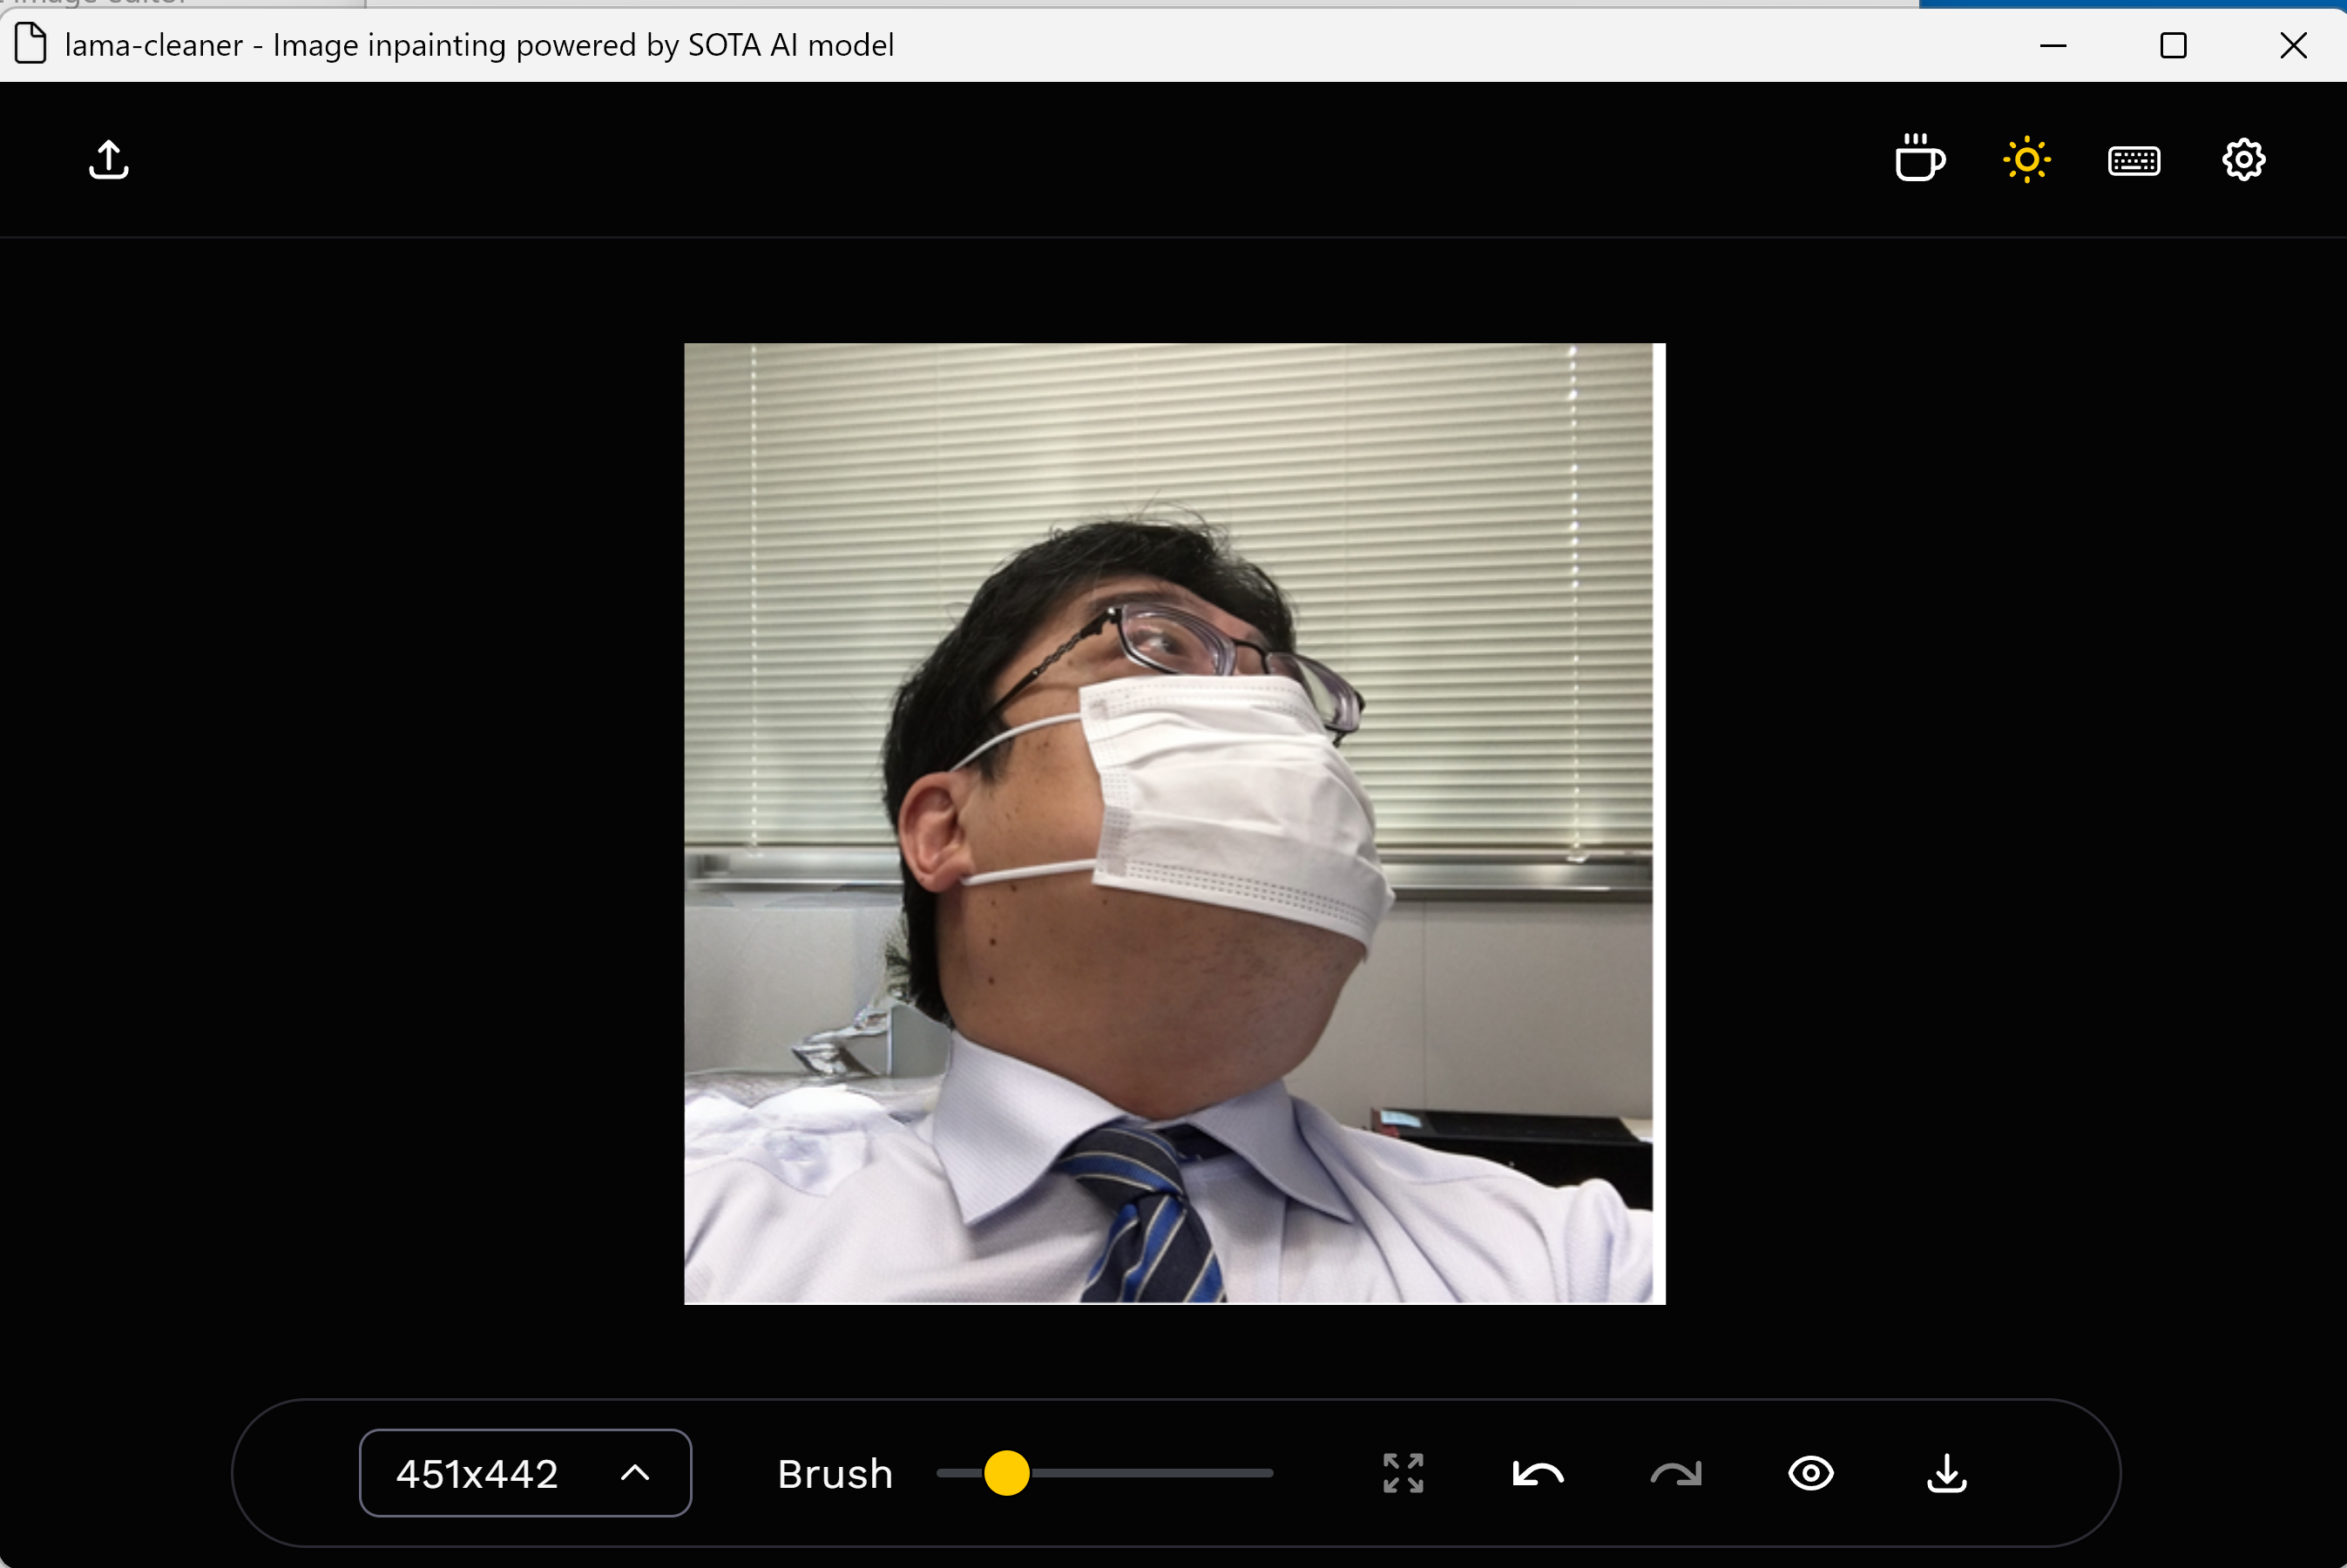
Task: Click the upload image icon
Action: click(x=108, y=160)
